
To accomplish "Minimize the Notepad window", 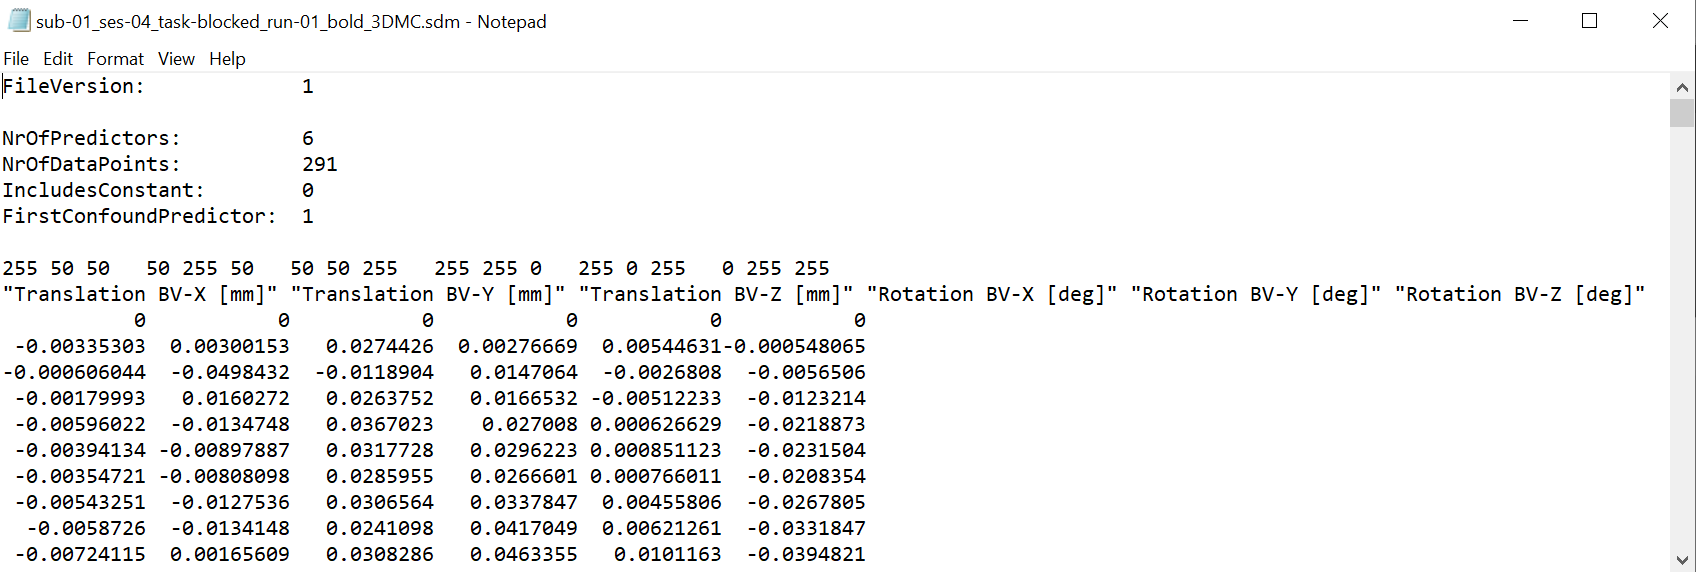I will (1521, 21).
